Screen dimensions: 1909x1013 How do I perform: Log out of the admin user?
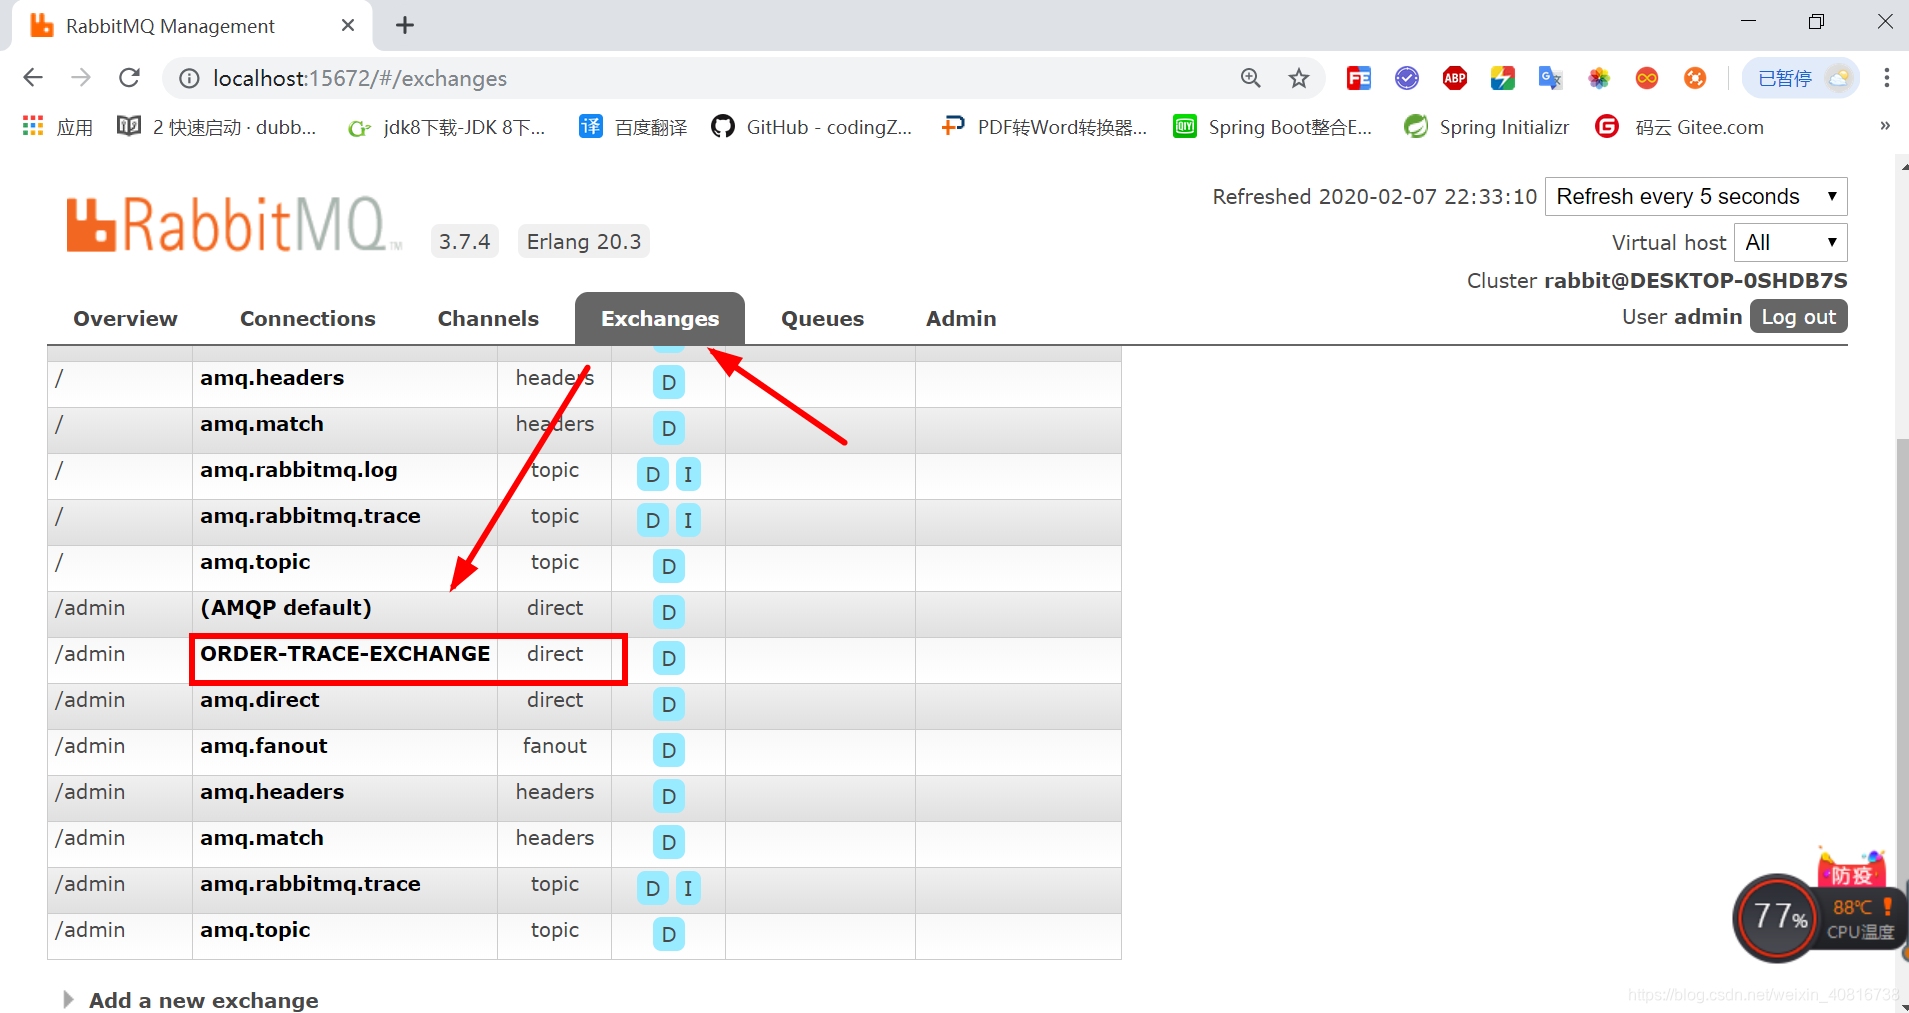click(x=1798, y=317)
